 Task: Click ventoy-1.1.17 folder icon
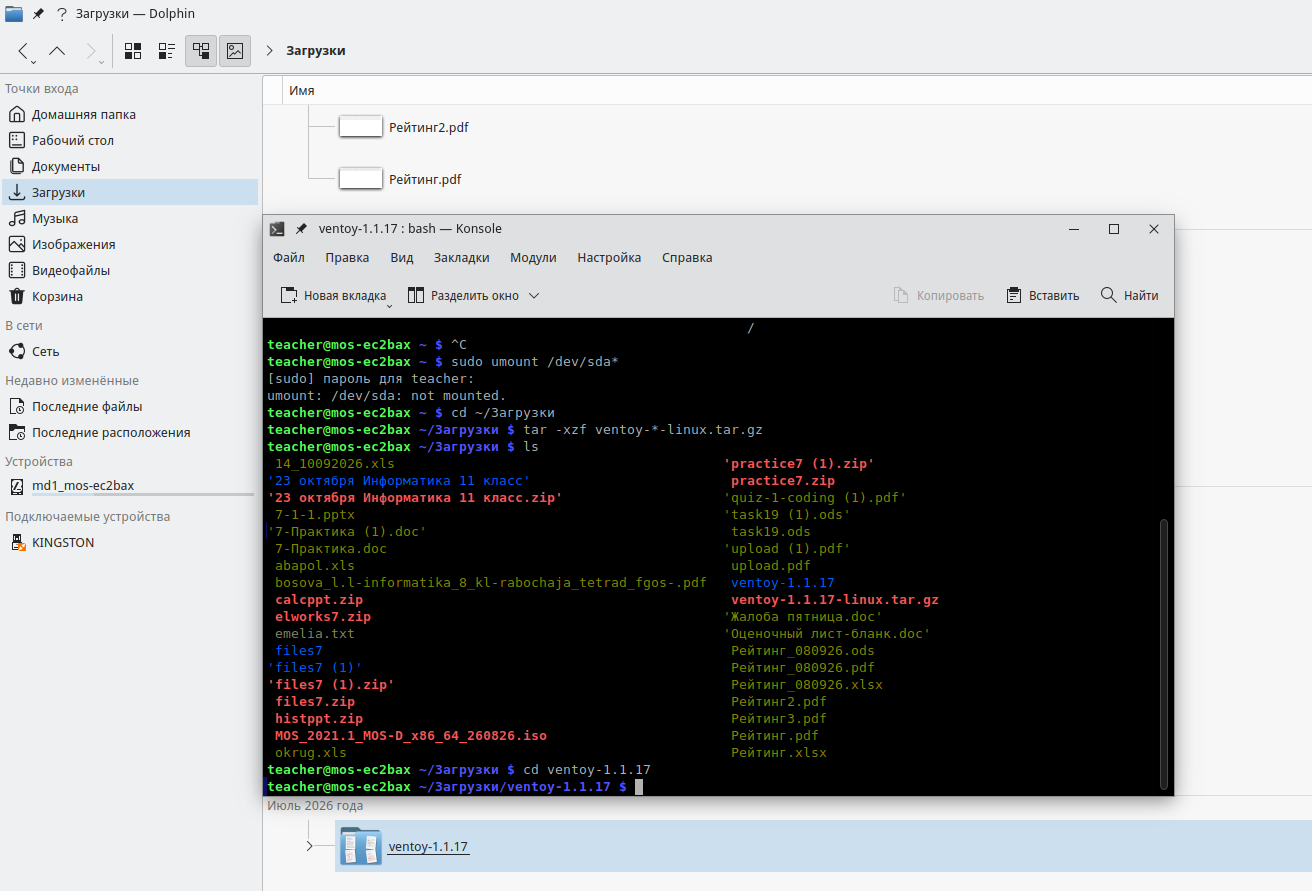click(x=360, y=846)
